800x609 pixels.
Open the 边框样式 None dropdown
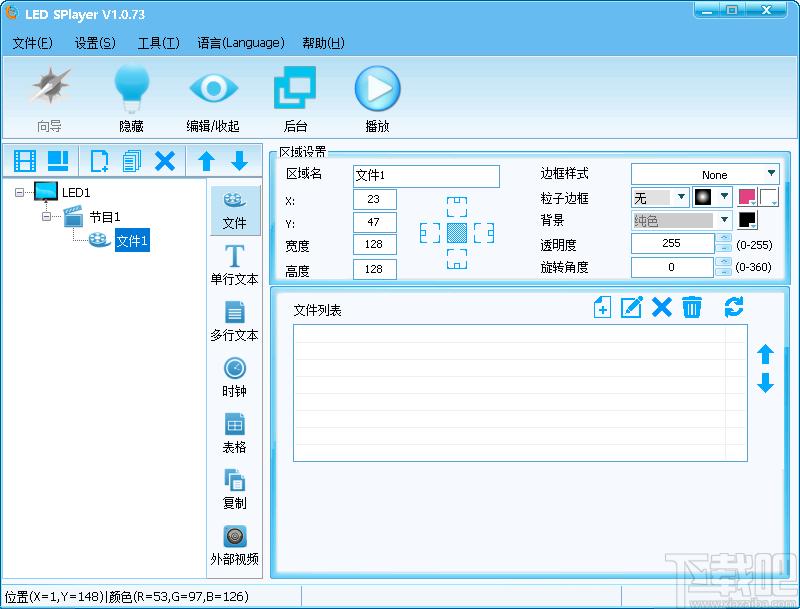point(705,174)
